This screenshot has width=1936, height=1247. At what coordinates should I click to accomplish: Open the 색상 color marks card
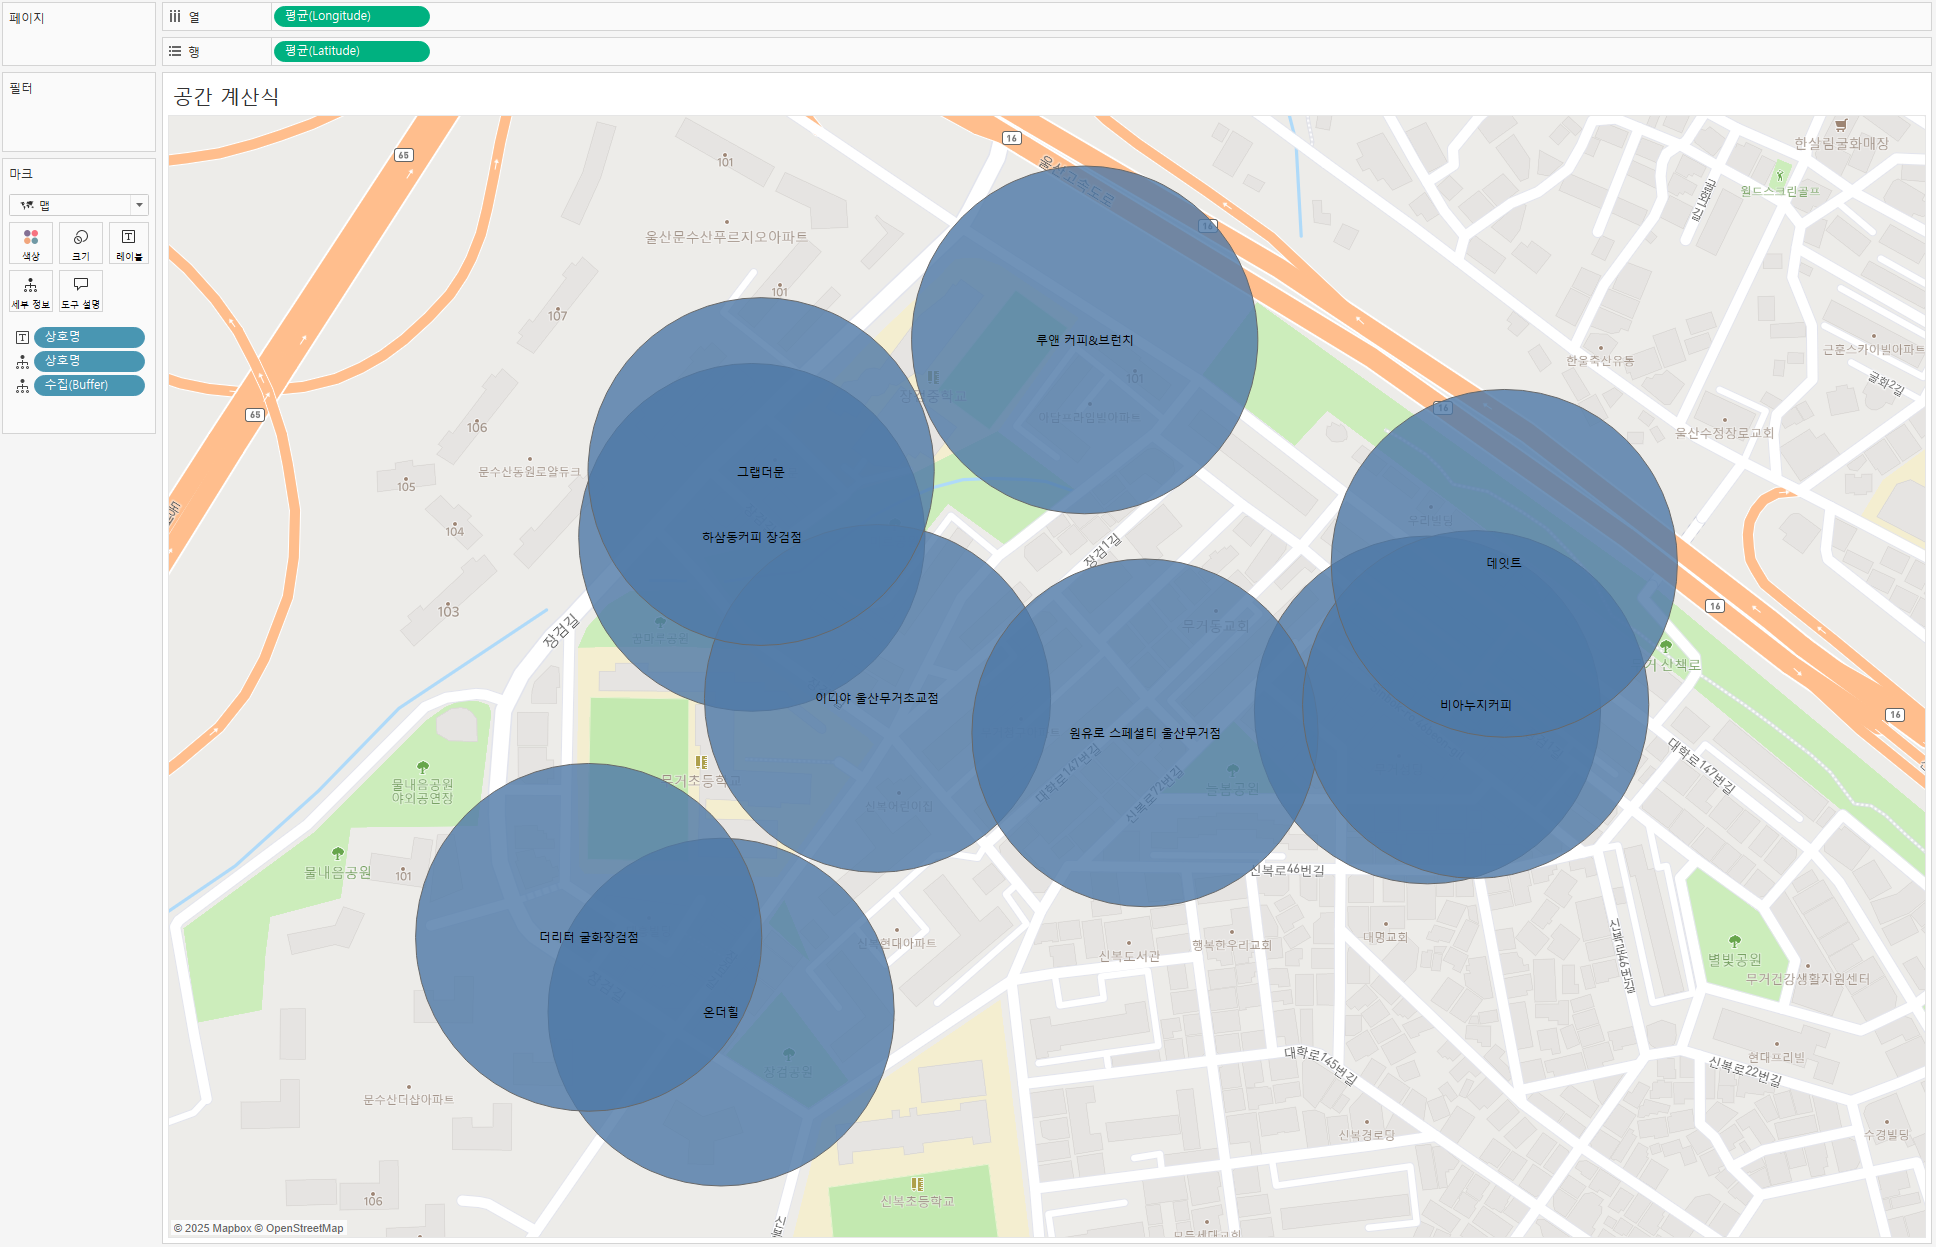click(31, 243)
